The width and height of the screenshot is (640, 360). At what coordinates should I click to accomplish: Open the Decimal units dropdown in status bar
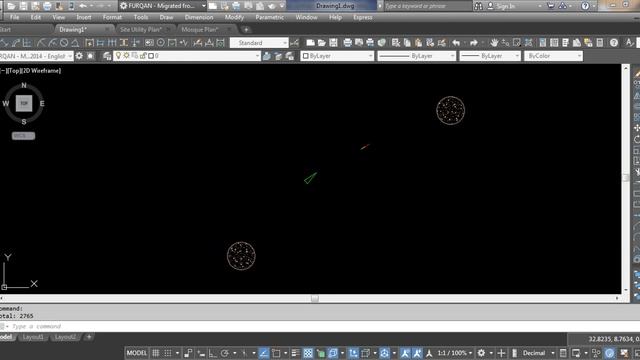point(539,353)
